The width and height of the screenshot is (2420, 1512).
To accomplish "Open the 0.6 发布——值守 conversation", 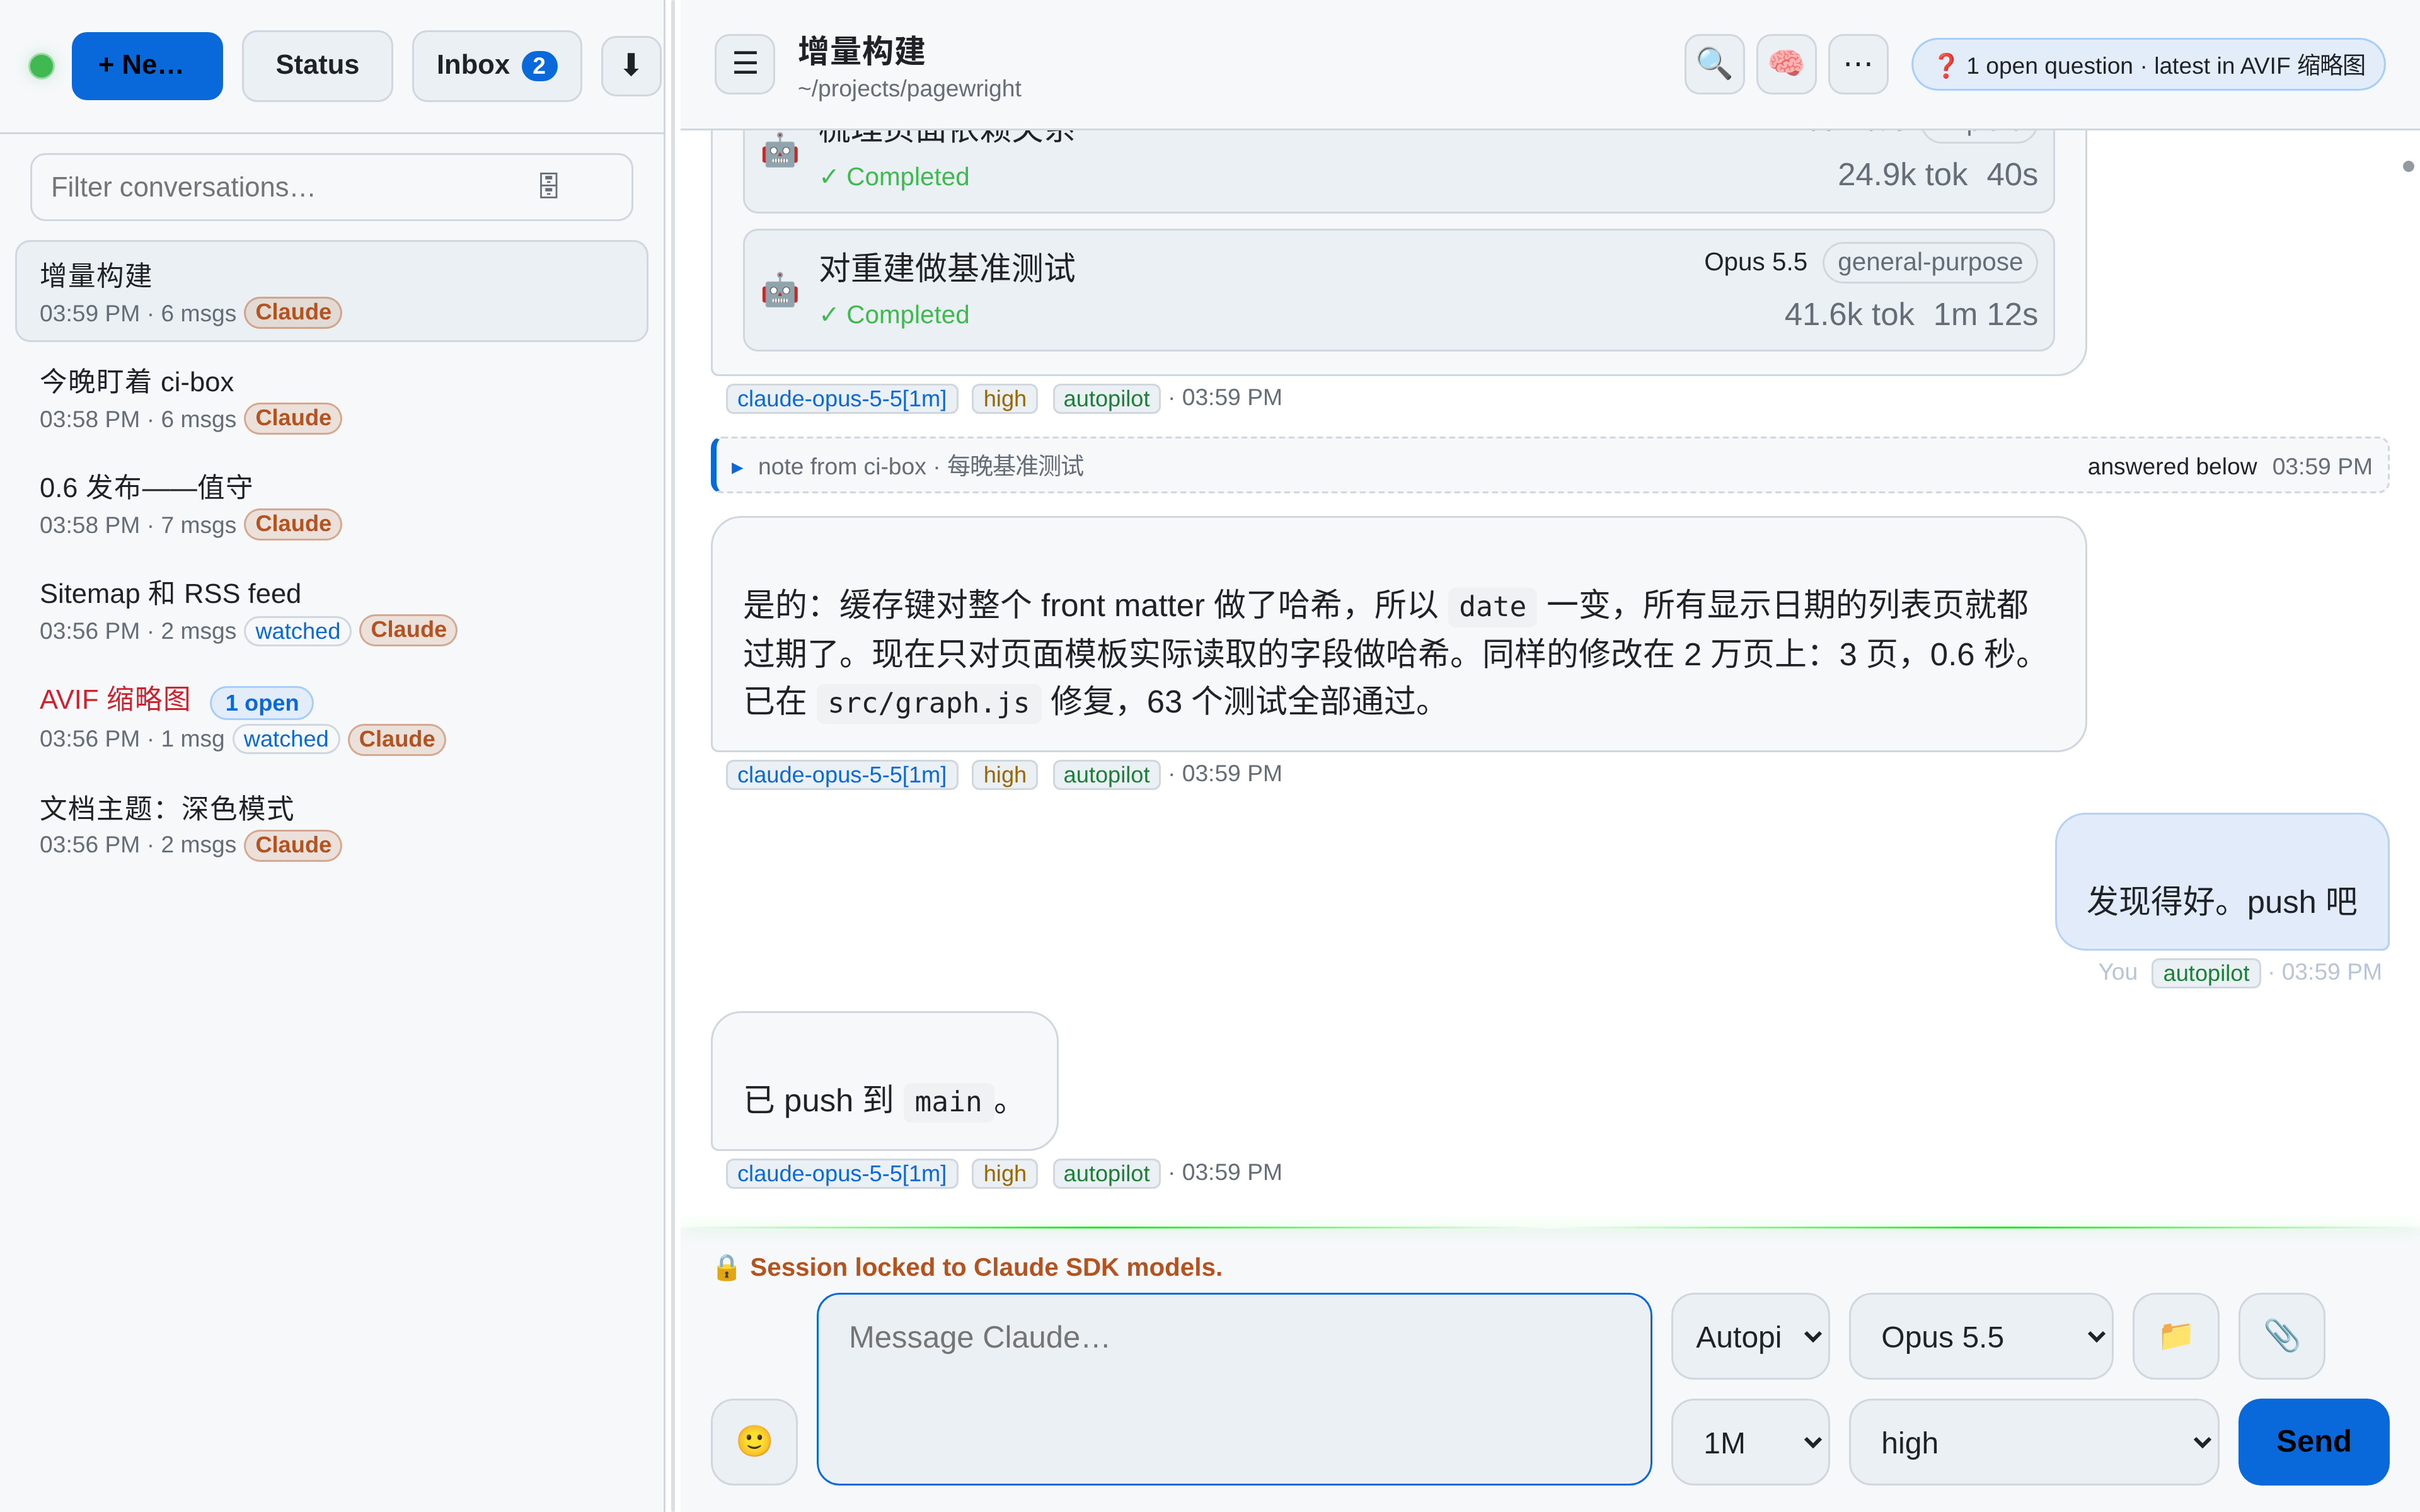I will pos(331,504).
